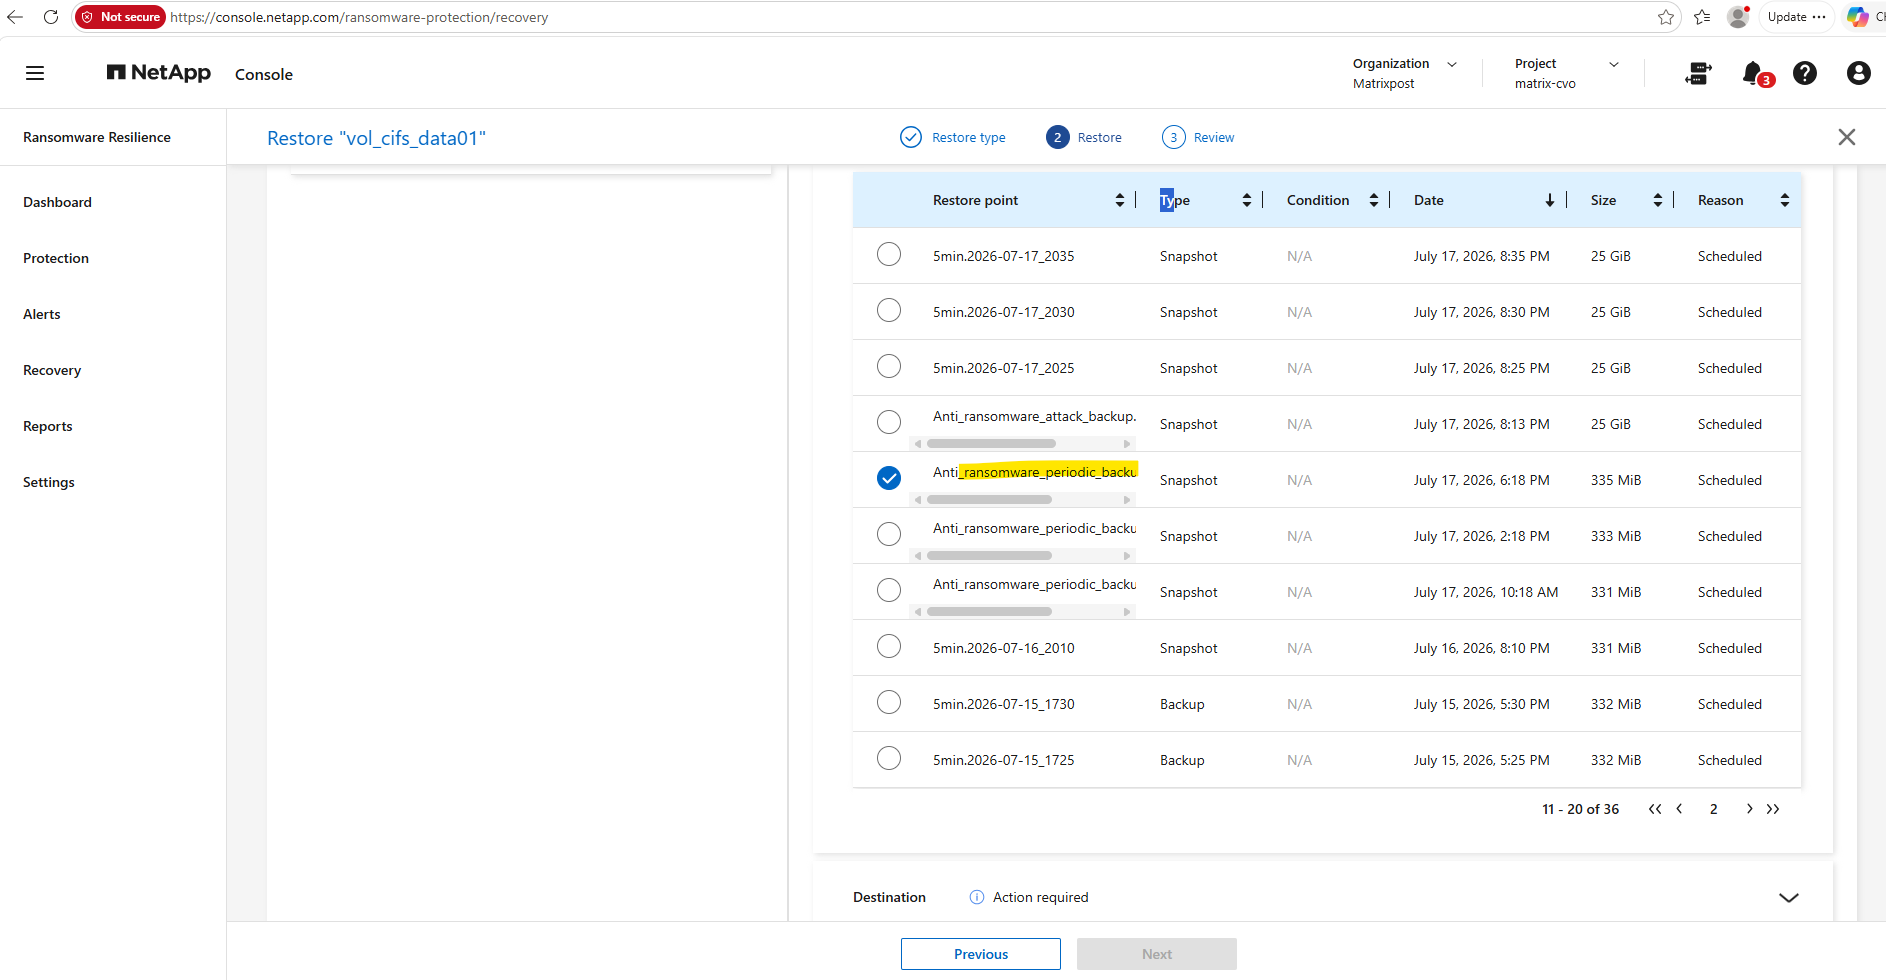Click page number 2 in pagination
Screen dimensions: 1886x980
pyautogui.click(x=1714, y=809)
